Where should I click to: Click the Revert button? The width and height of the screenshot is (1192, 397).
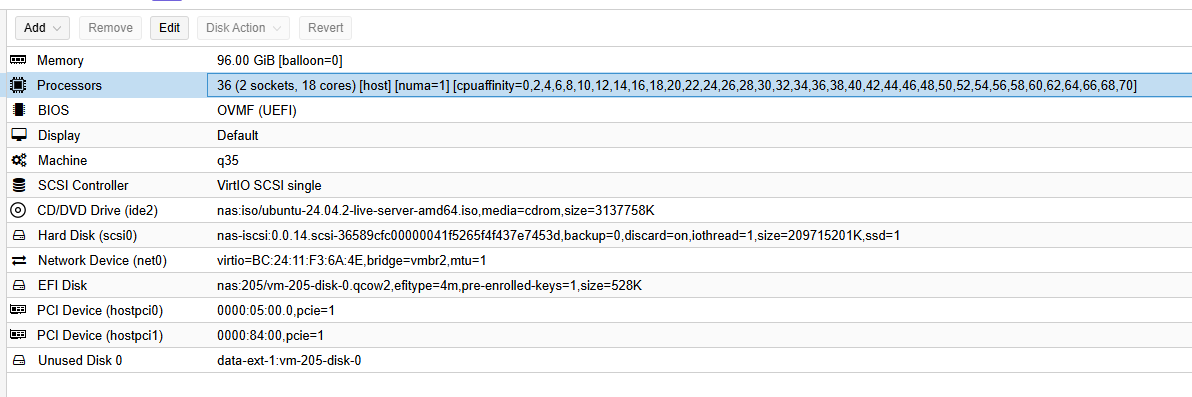click(325, 28)
